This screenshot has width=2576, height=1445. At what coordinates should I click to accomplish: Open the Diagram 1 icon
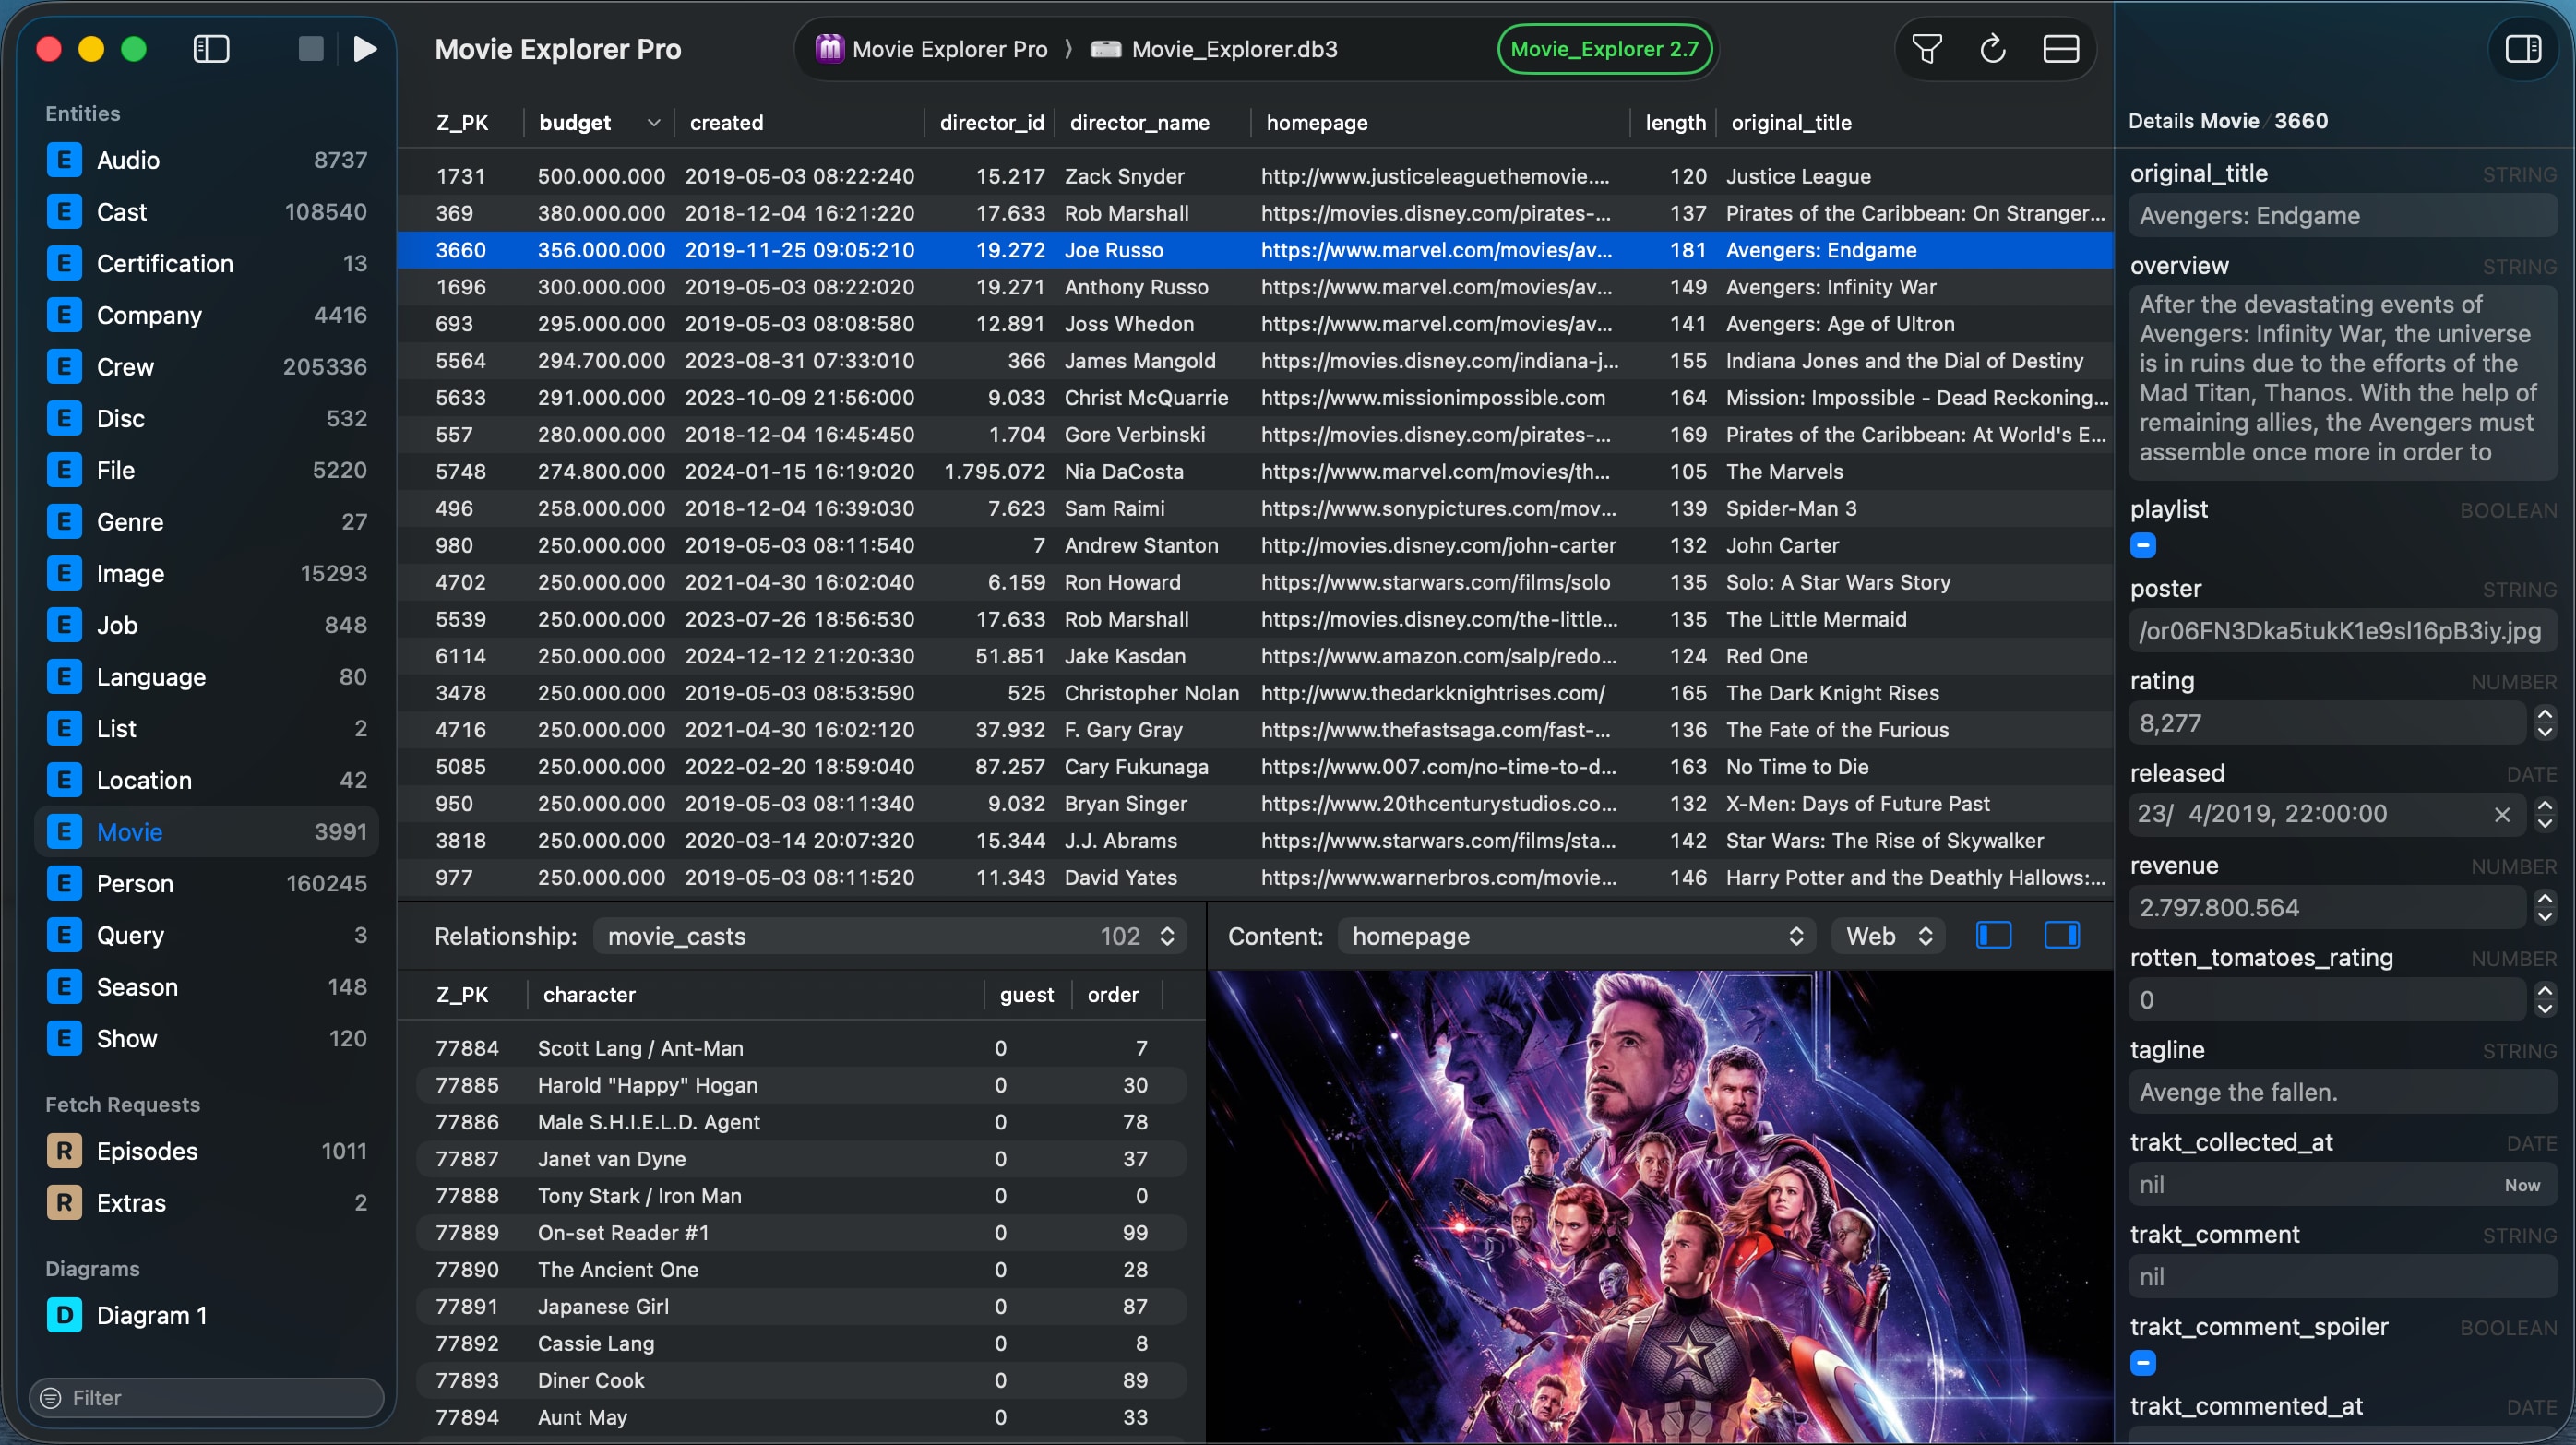pos(64,1315)
